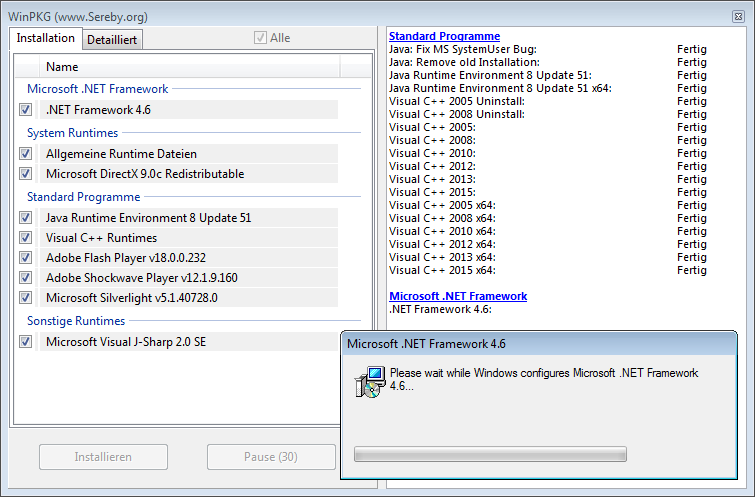Toggle the Alle checkbox
Screen dimensions: 755x497
pos(261,38)
